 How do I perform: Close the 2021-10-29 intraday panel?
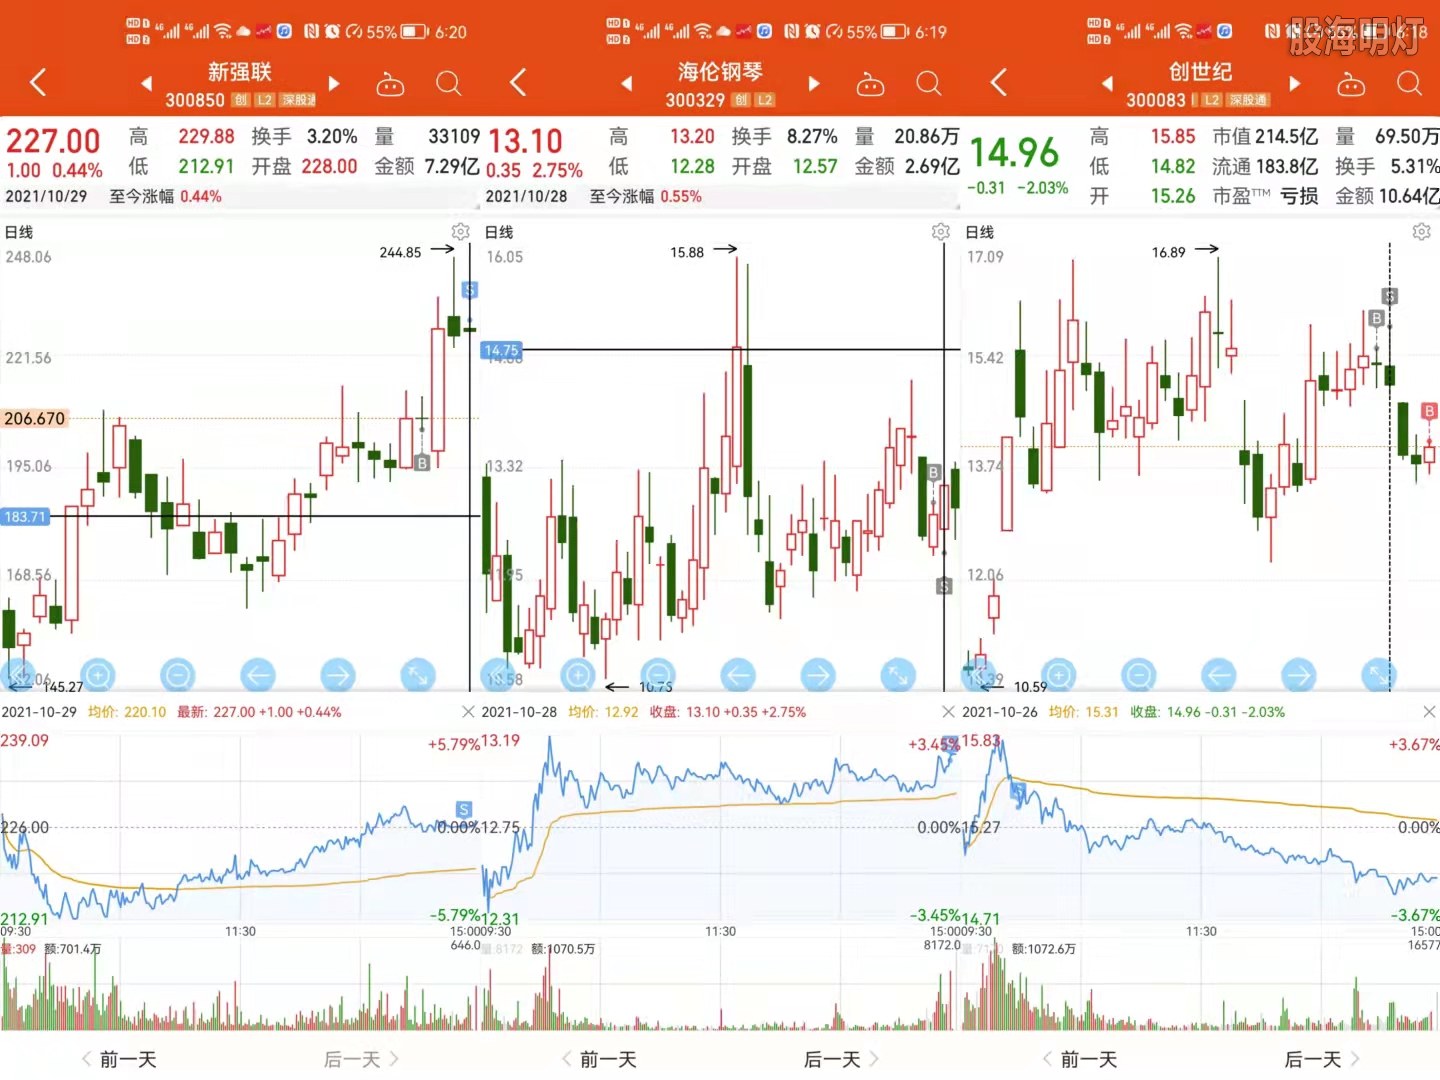[468, 712]
